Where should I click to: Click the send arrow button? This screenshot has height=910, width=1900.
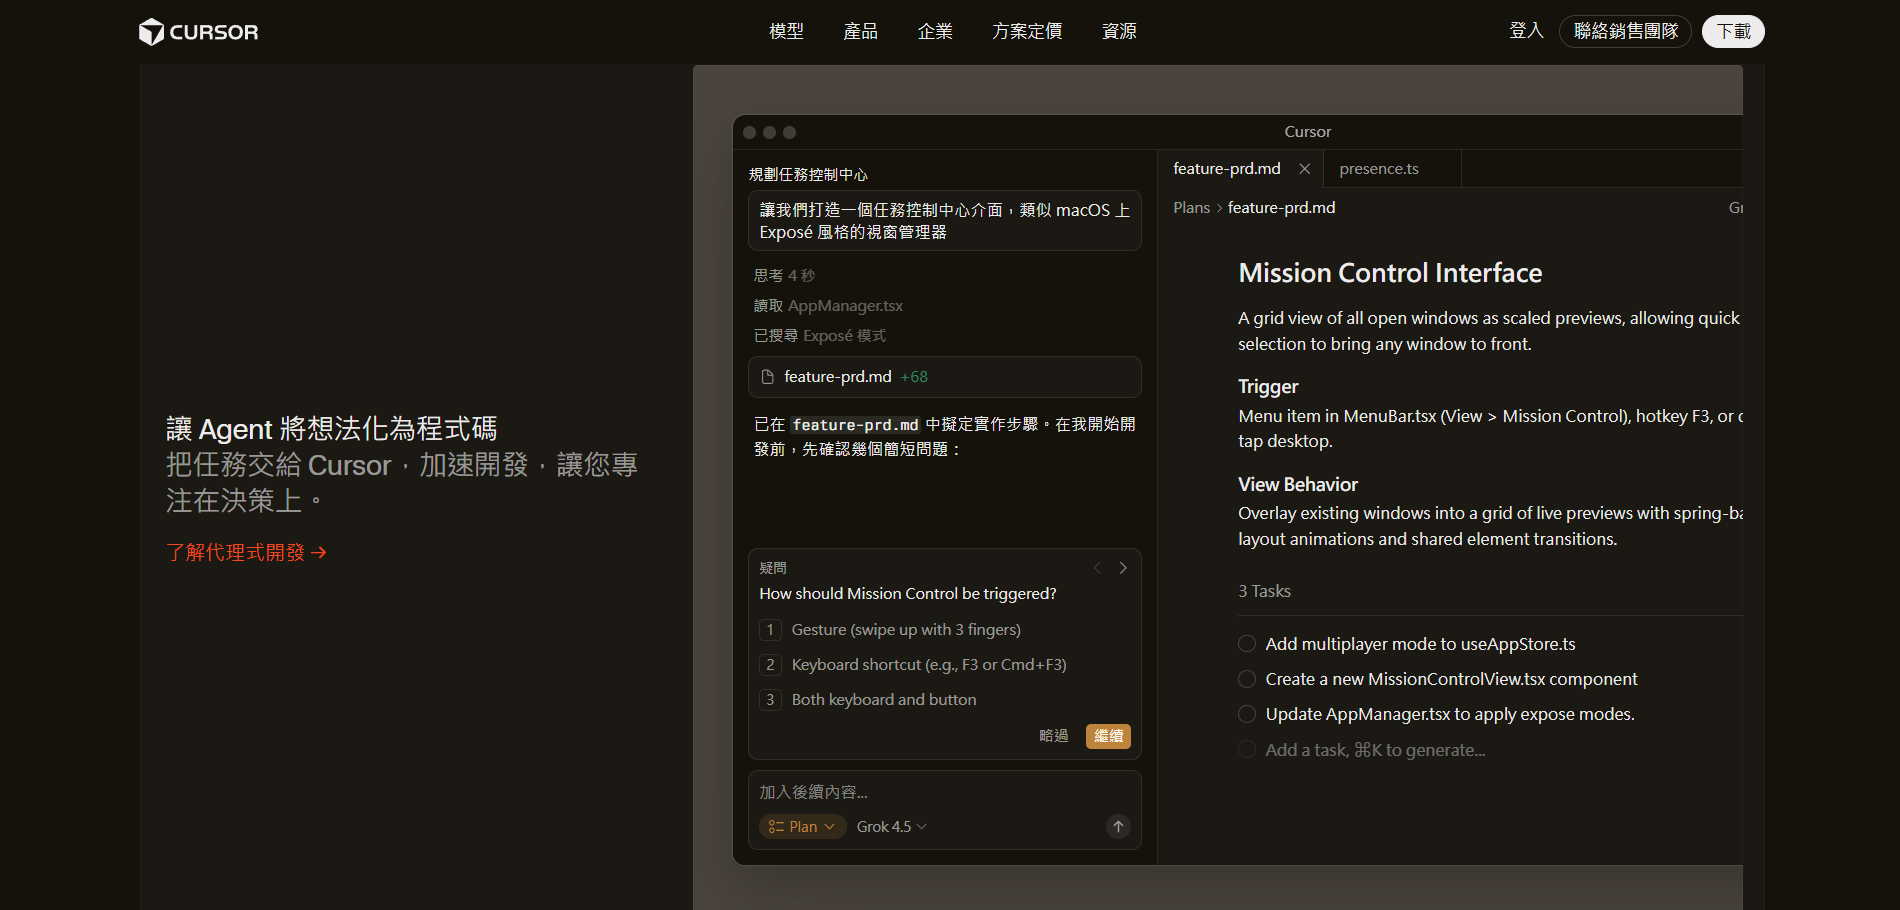(x=1118, y=826)
